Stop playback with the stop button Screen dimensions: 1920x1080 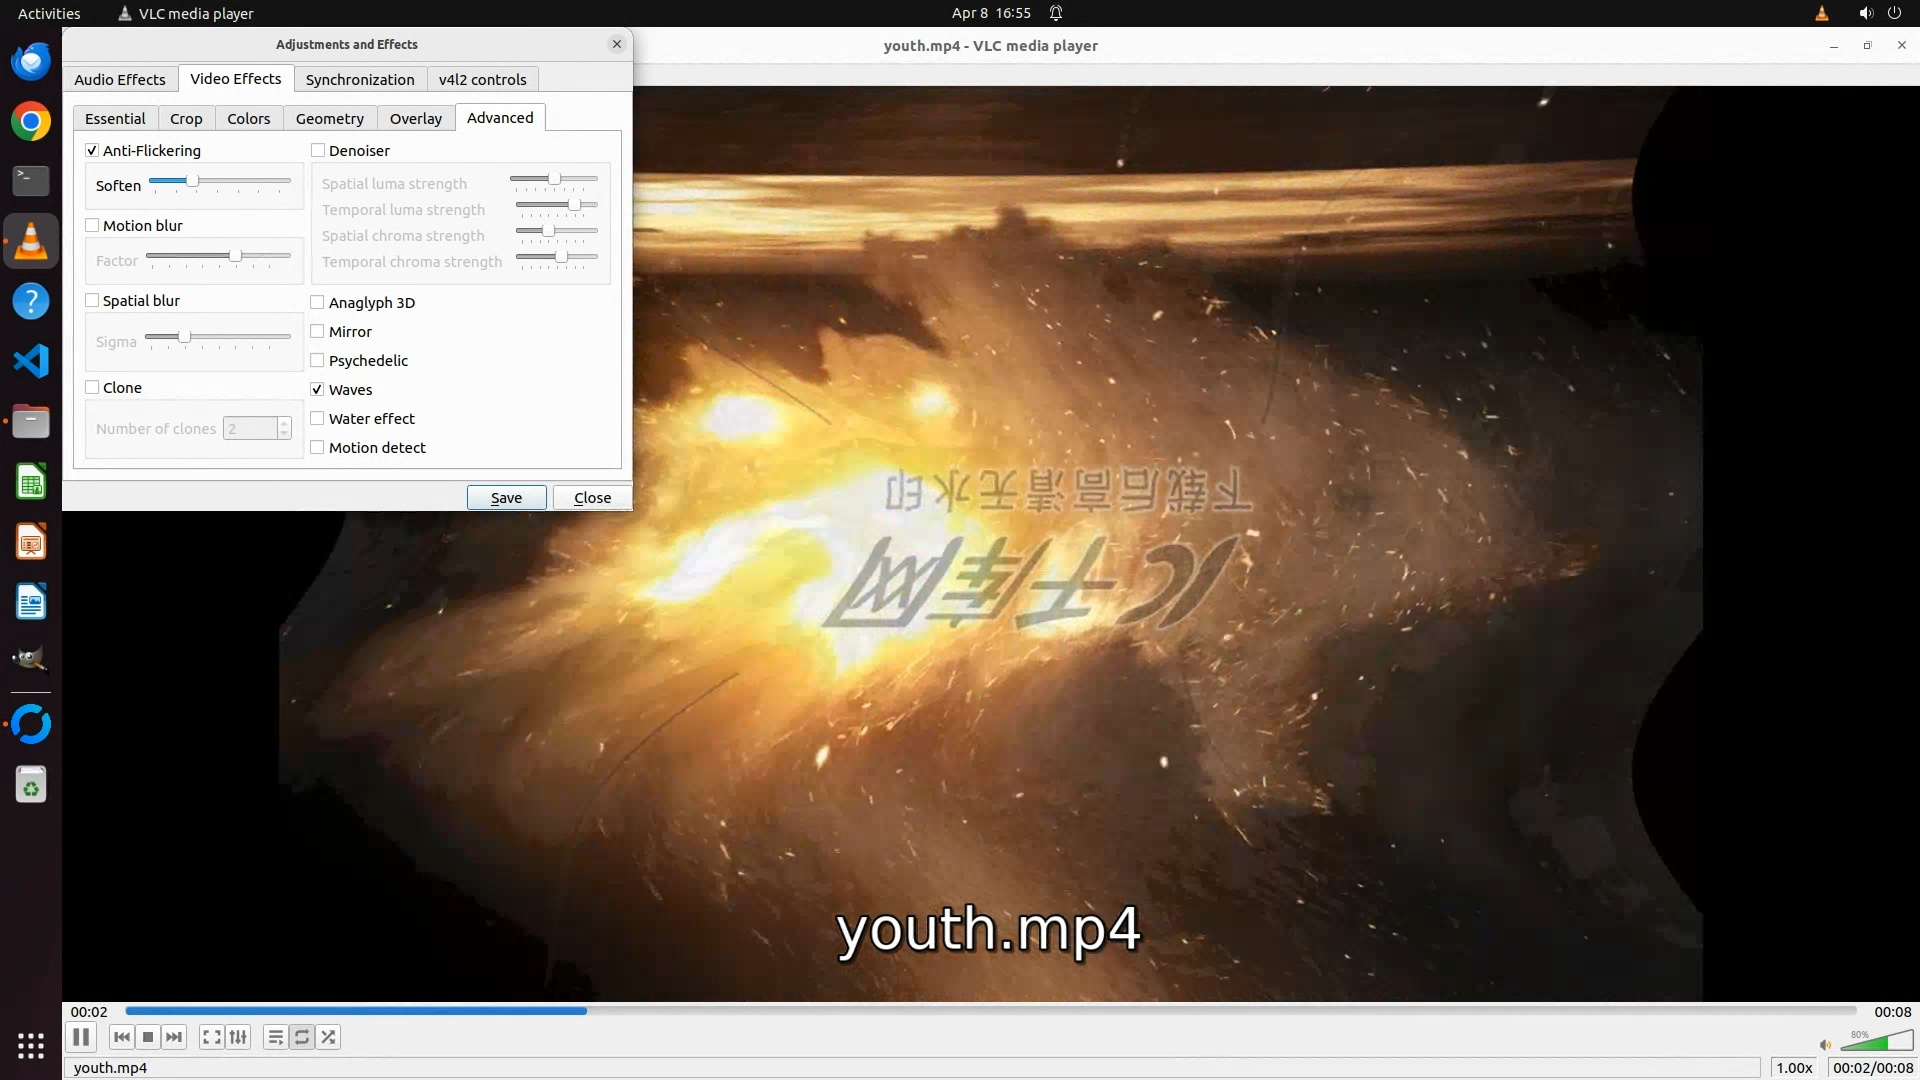pyautogui.click(x=148, y=1037)
